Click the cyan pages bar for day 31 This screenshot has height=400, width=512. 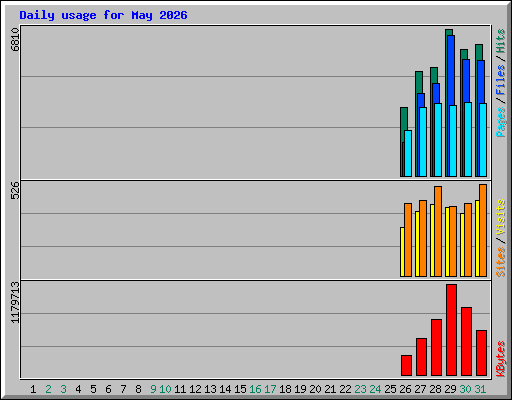[483, 140]
